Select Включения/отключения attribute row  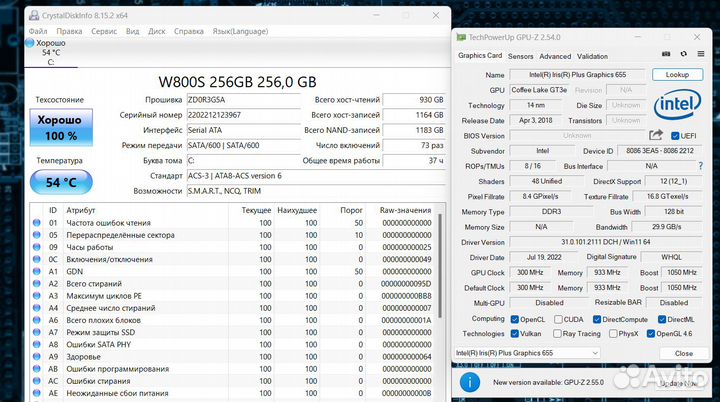click(232, 259)
